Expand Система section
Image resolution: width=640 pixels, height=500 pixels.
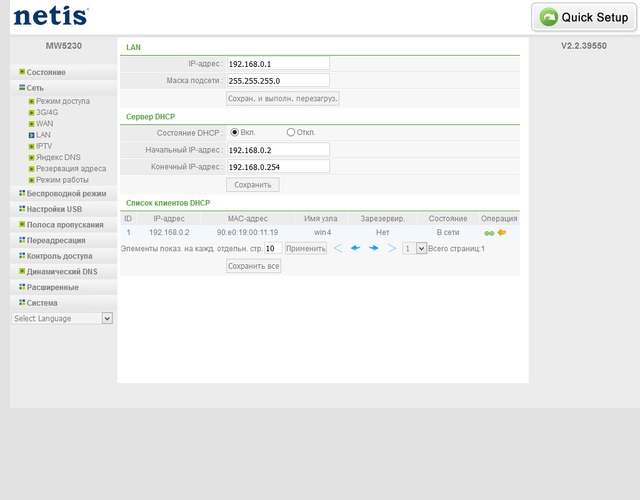[42, 303]
